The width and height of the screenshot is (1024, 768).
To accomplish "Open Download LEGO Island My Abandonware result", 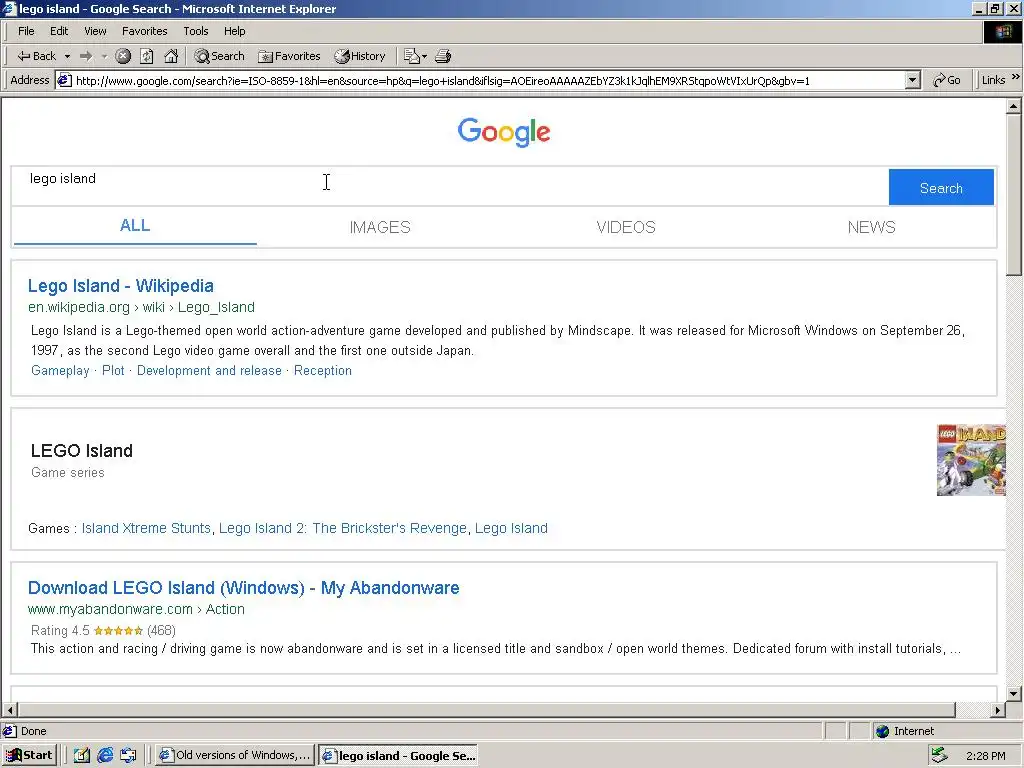I will click(x=244, y=588).
